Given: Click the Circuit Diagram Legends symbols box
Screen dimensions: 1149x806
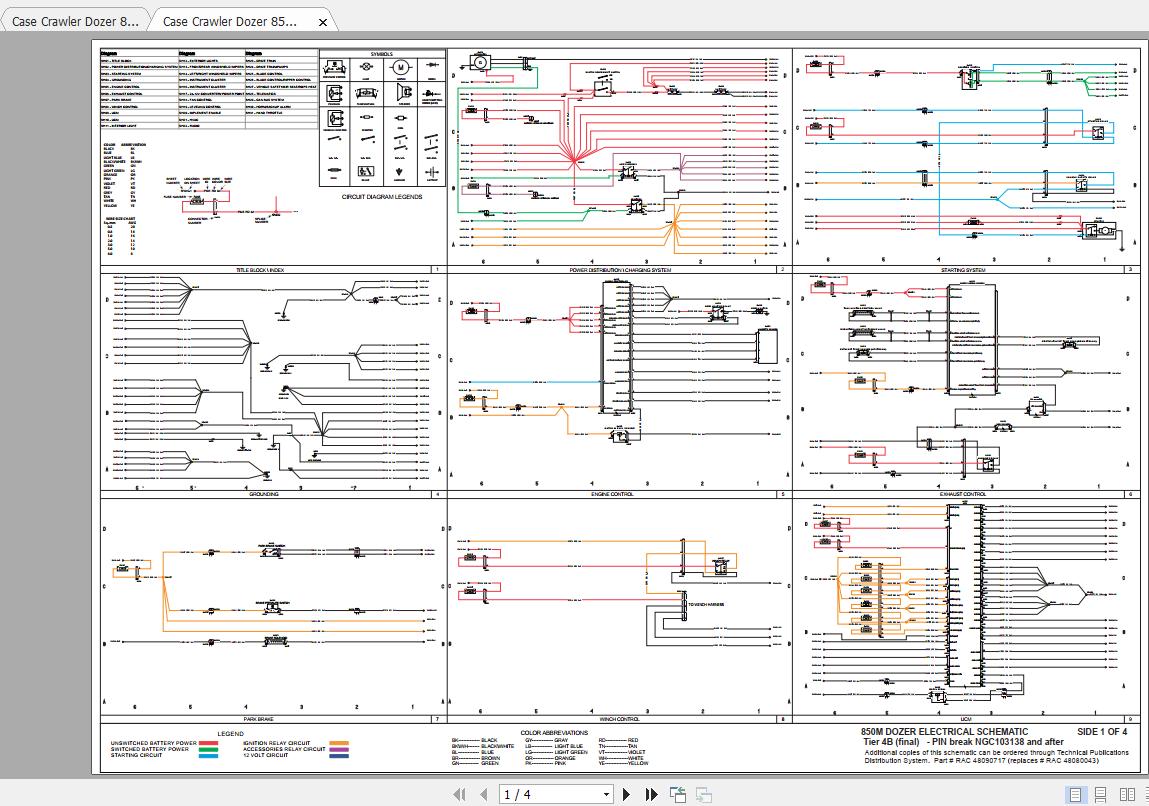Looking at the screenshot, I should 382,118.
